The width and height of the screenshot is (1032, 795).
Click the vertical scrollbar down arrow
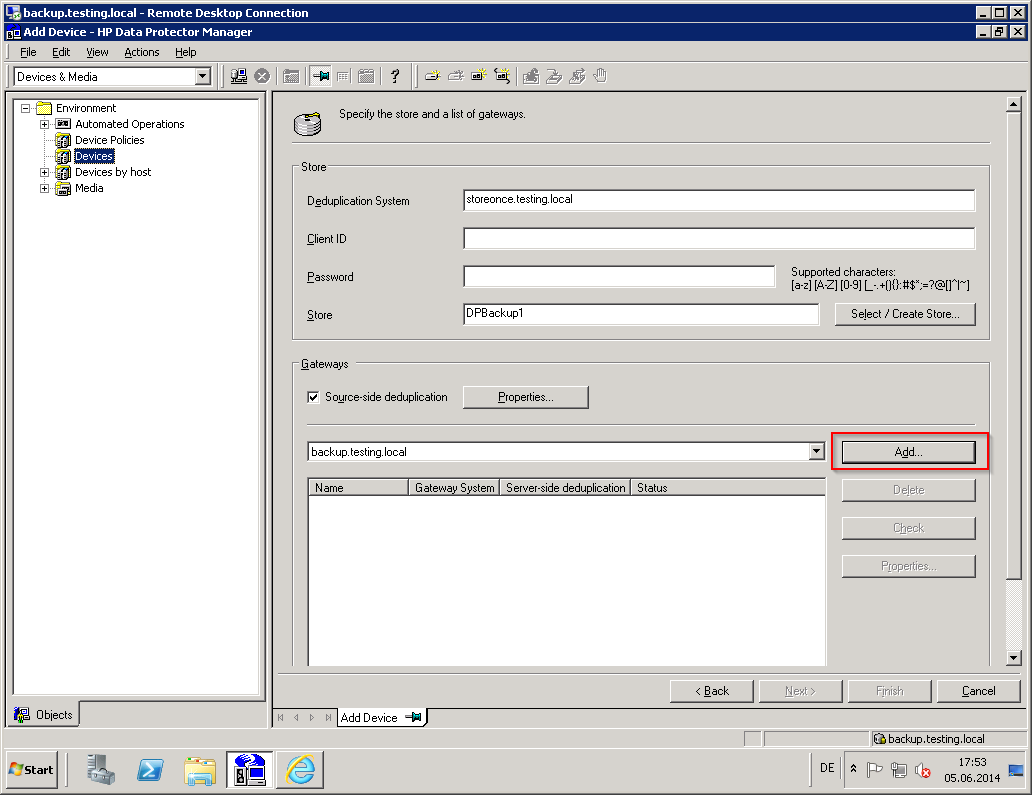point(1014,657)
